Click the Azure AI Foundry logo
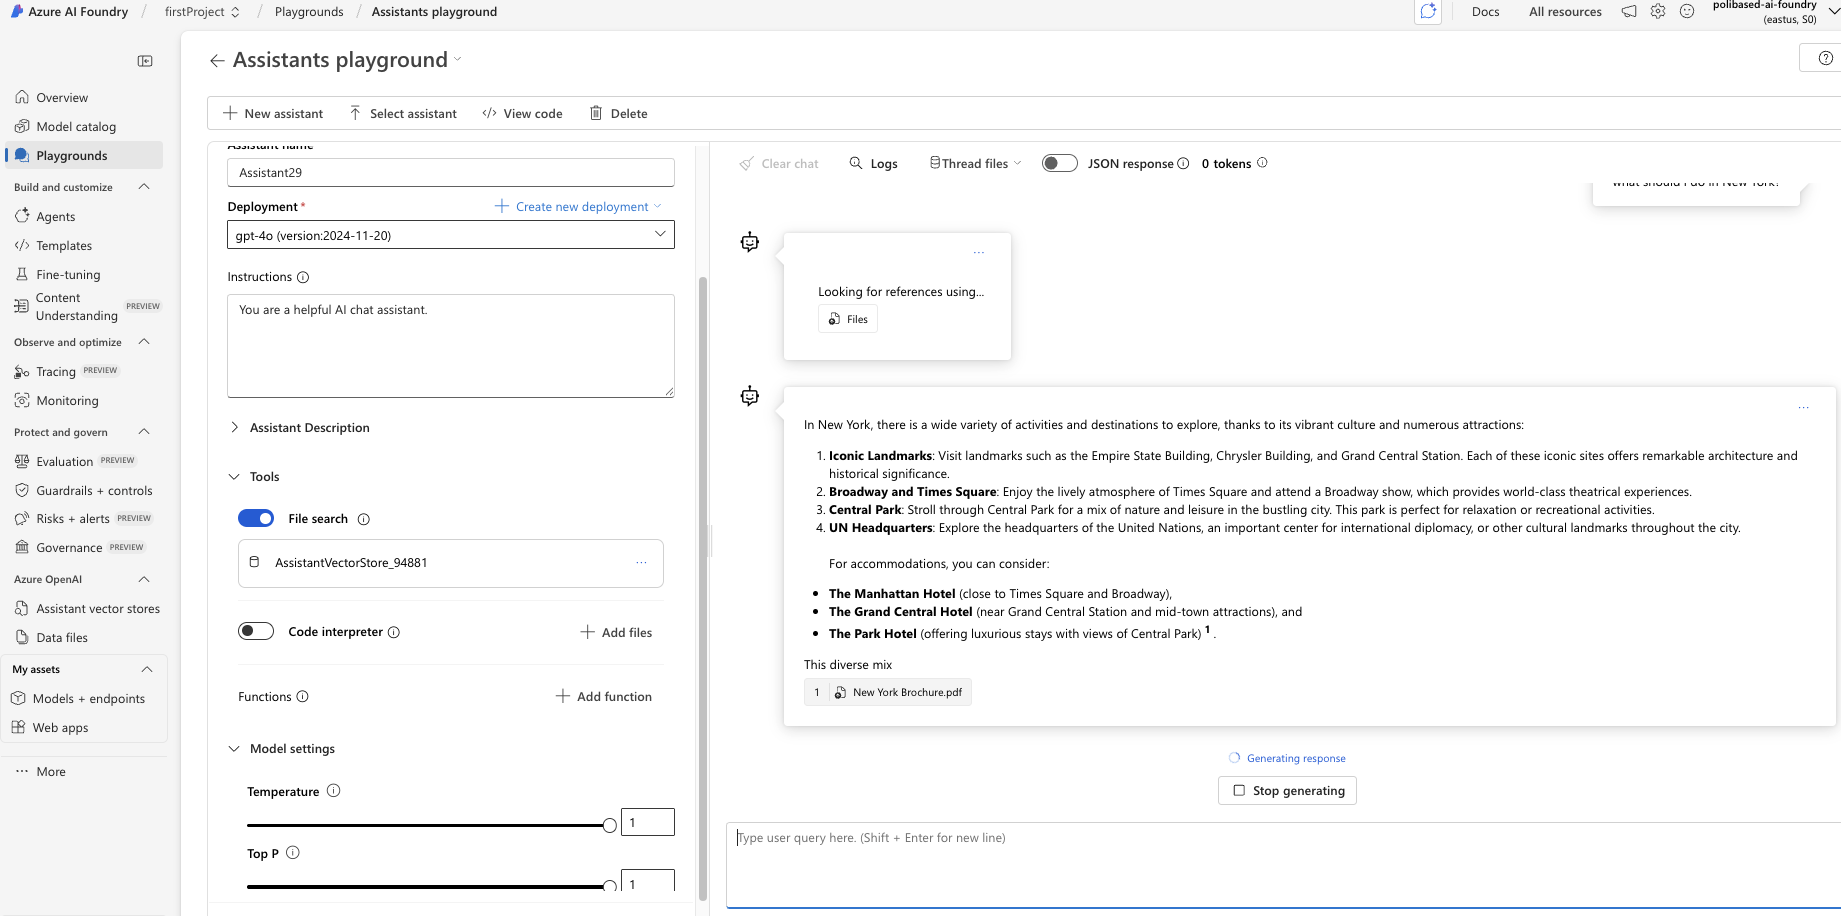 [17, 12]
